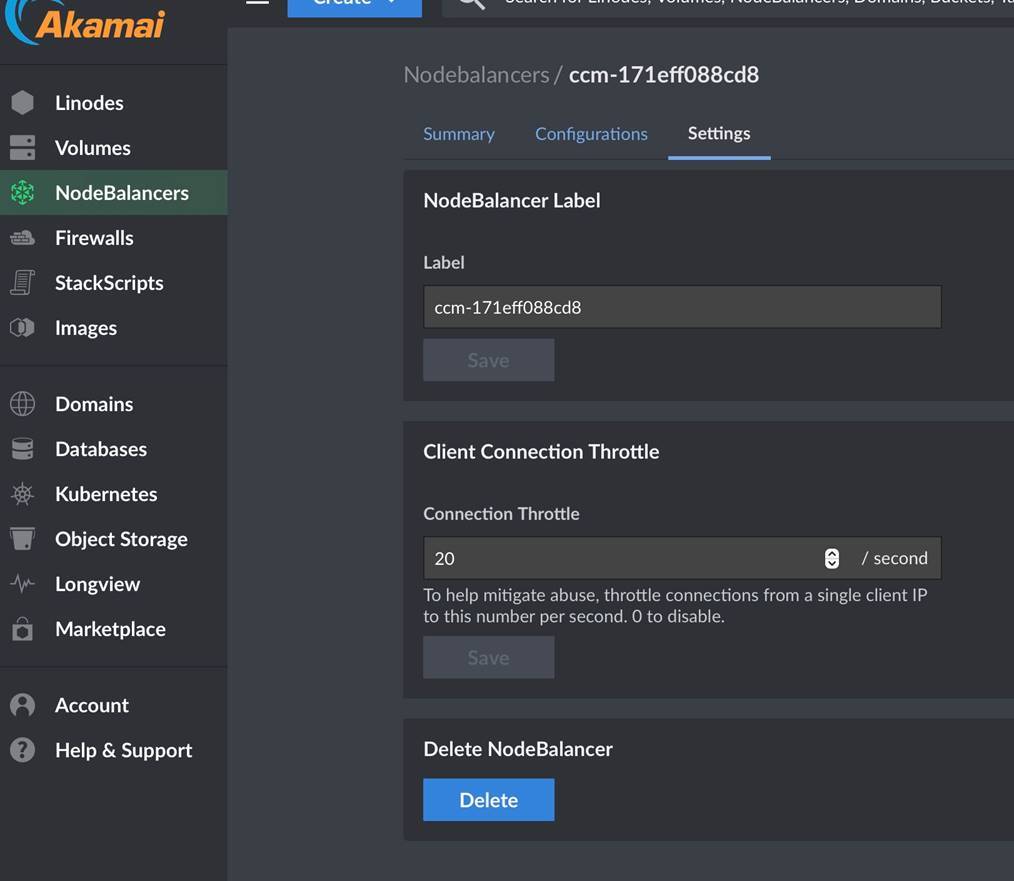The image size is (1014, 881).
Task: Click the Longview pulse icon
Action: pos(22,584)
